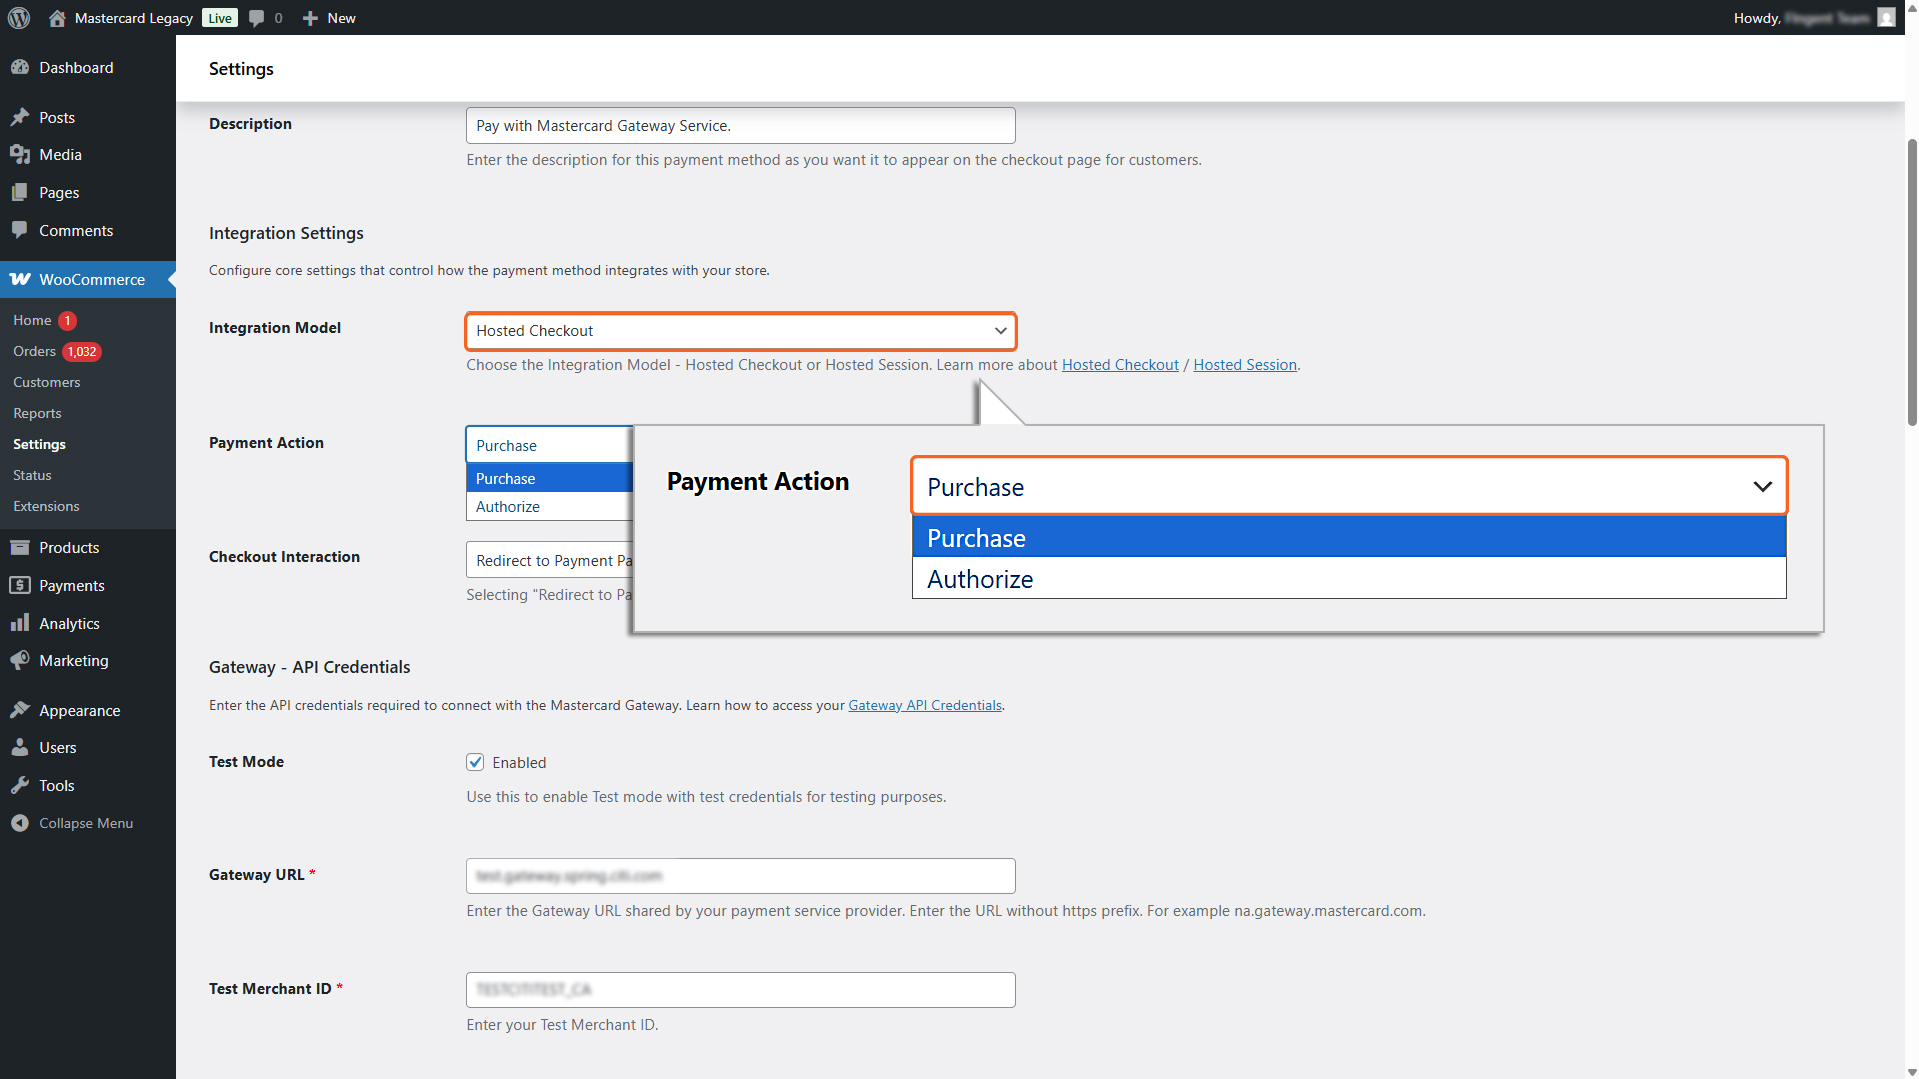Click the Products icon in sidebar
Screen dimensions: 1919x1079
point(20,548)
